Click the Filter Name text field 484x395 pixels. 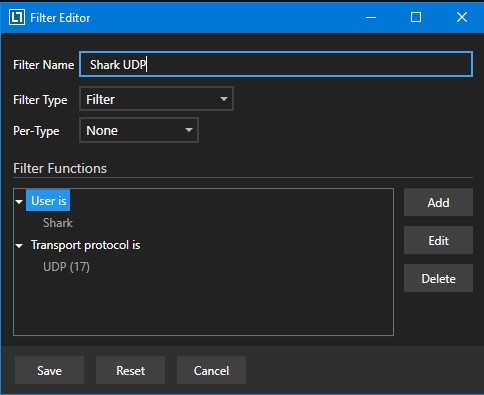(x=276, y=64)
